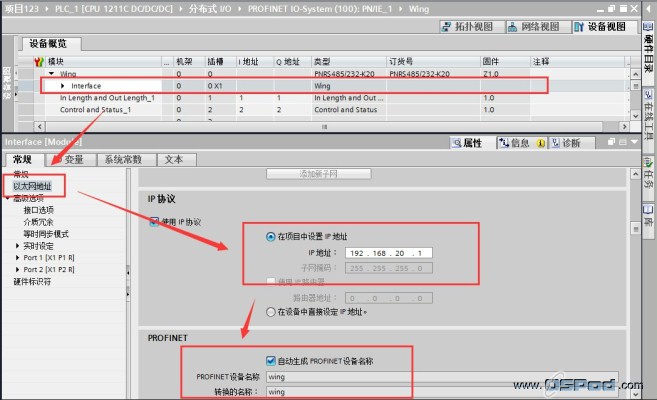Collapse the Wing module tree row
The width and height of the screenshot is (657, 400).
pyautogui.click(x=52, y=74)
